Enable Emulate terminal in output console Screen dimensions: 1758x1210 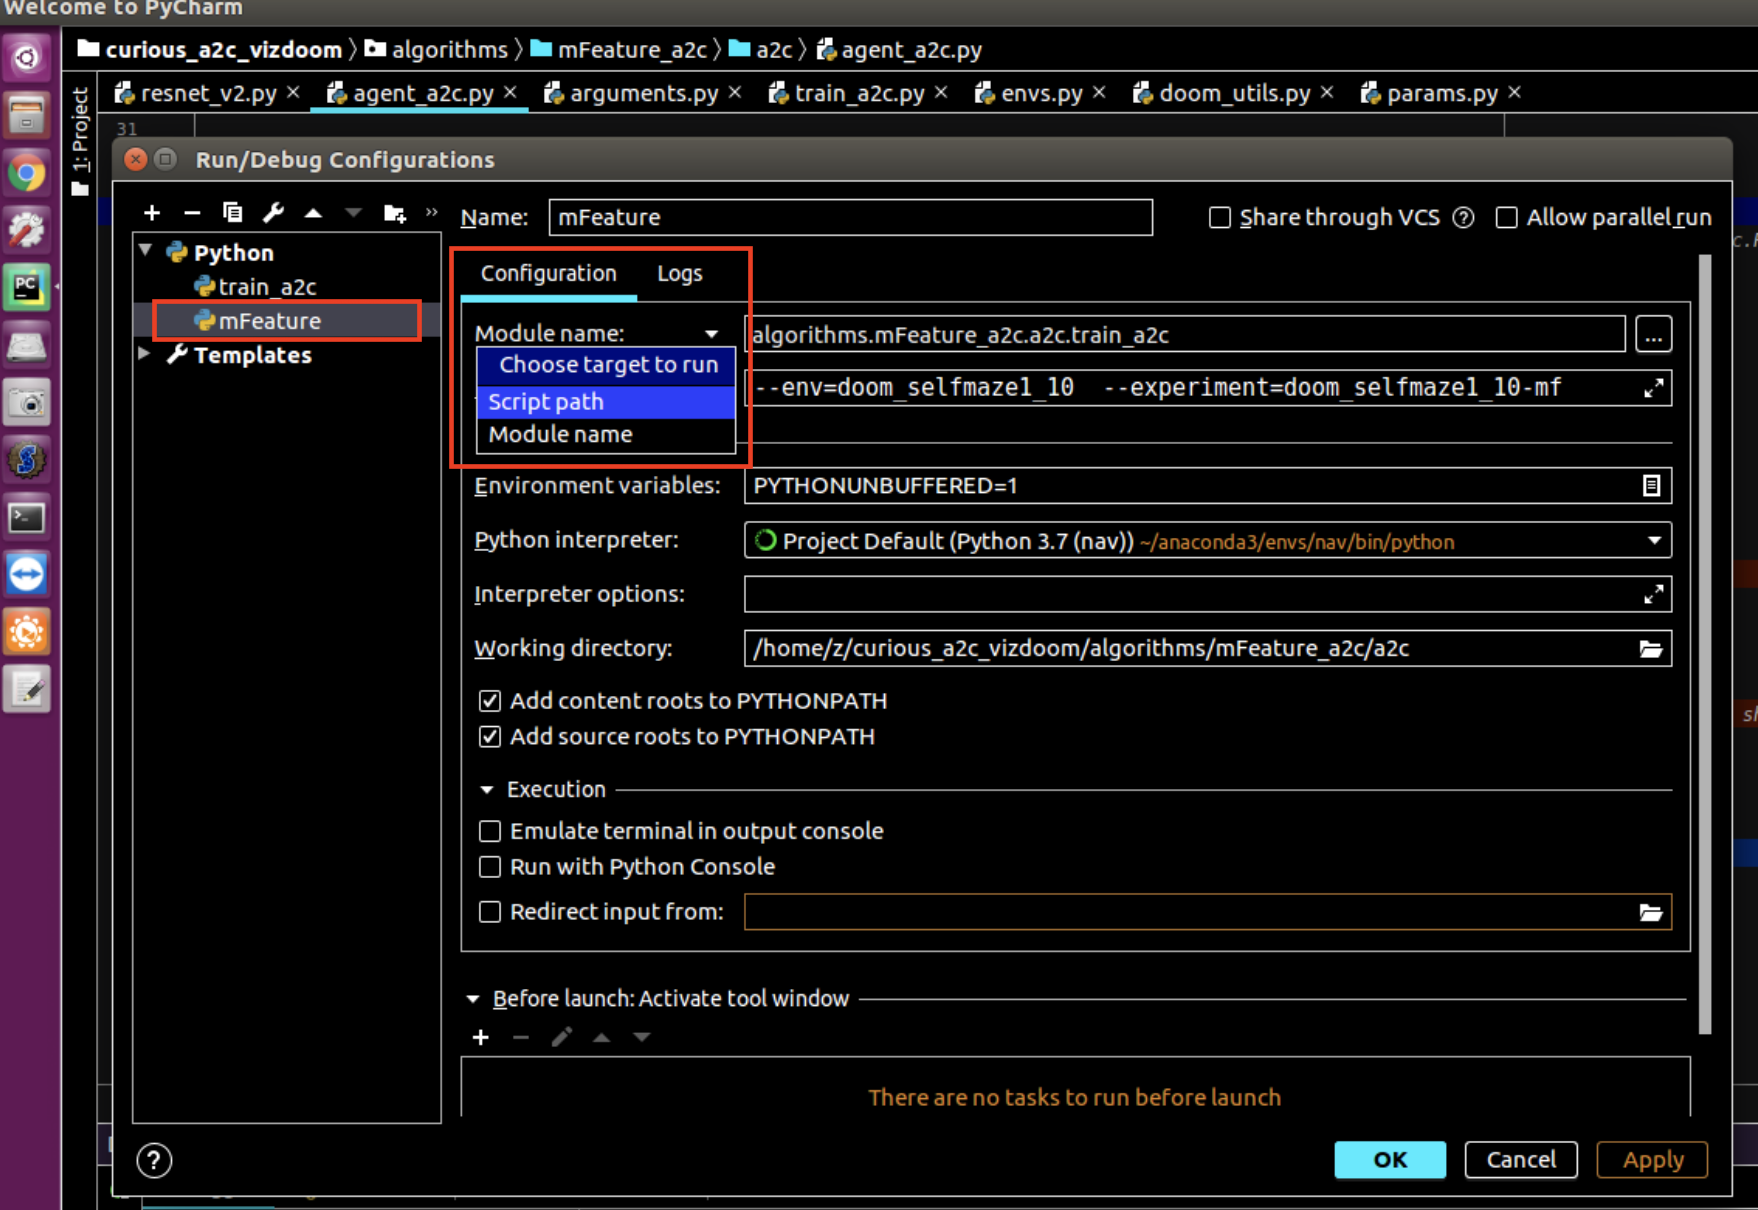pyautogui.click(x=490, y=830)
